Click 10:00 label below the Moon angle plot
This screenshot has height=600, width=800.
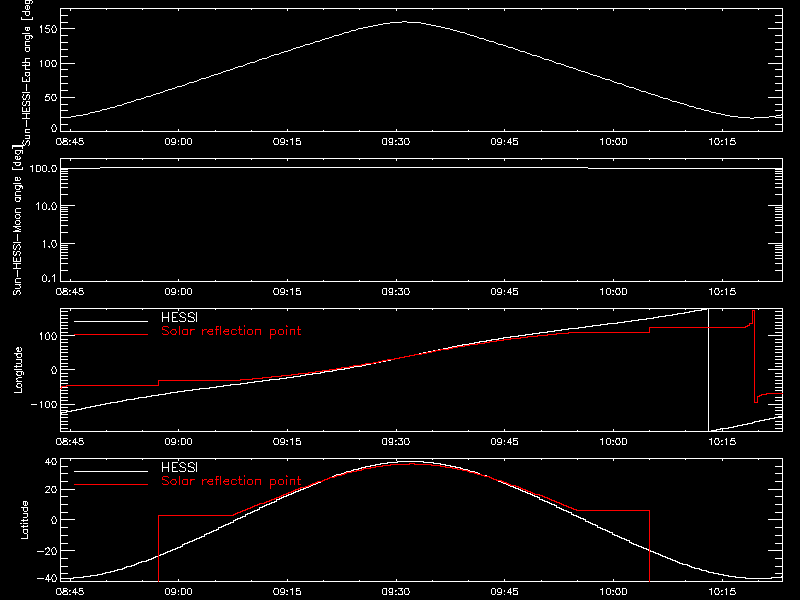click(613, 292)
